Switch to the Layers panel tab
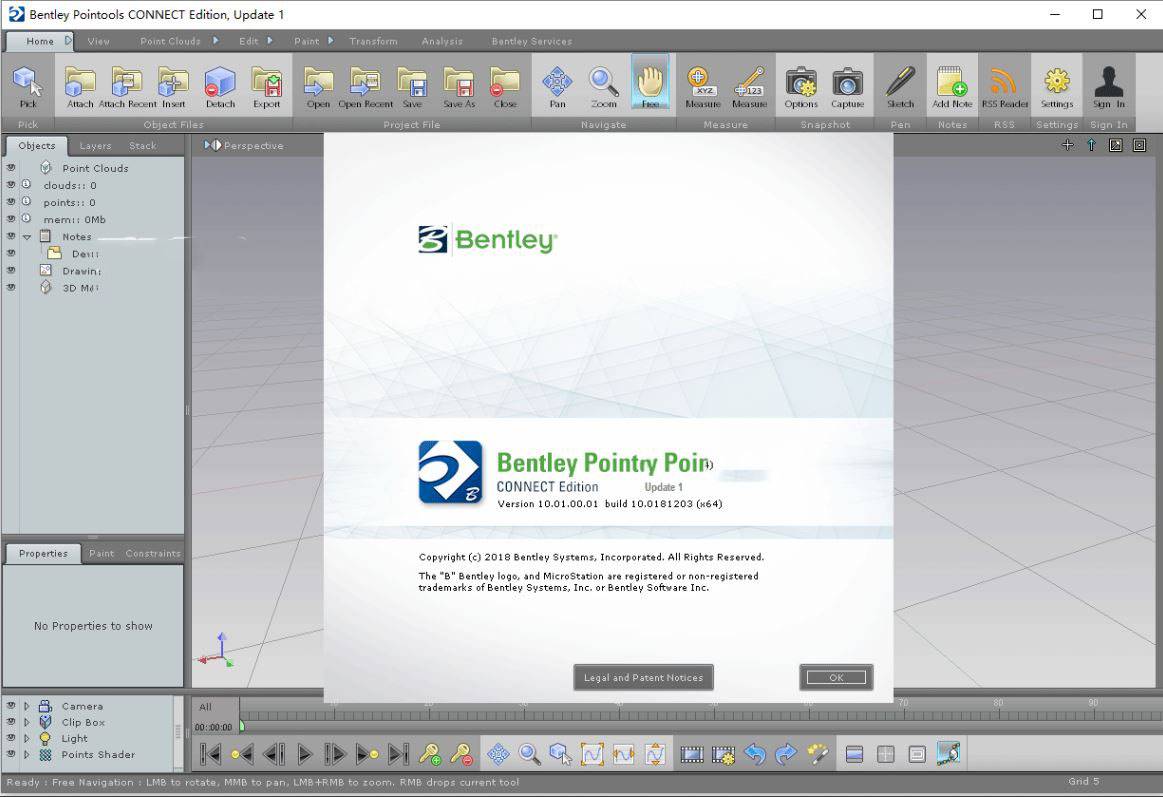This screenshot has height=797, width=1163. pyautogui.click(x=96, y=146)
